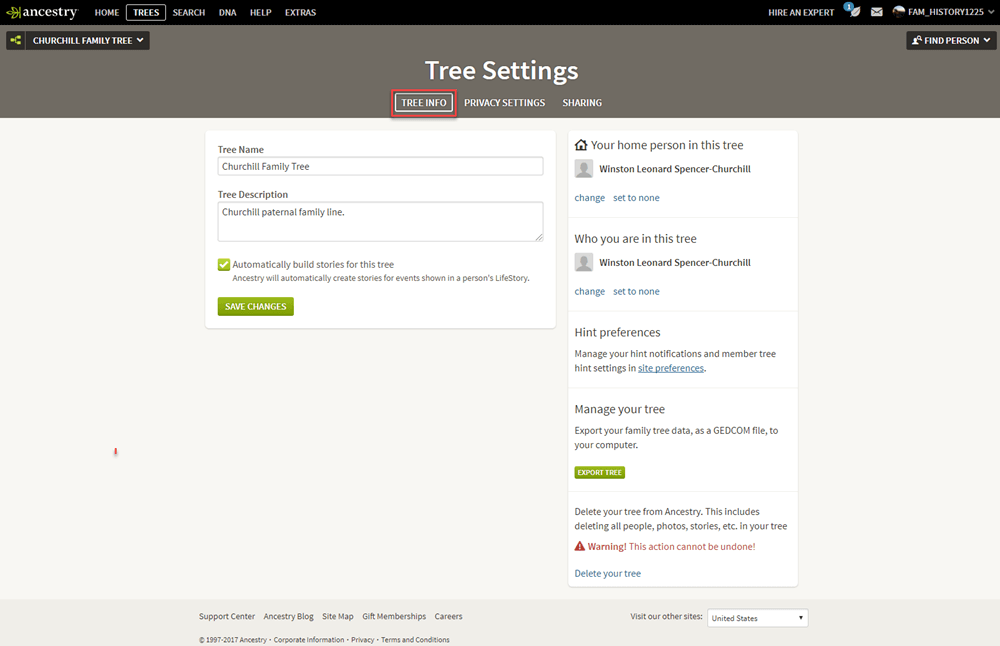The height and width of the screenshot is (646, 1000).
Task: Click change under Who you are
Action: (x=589, y=291)
